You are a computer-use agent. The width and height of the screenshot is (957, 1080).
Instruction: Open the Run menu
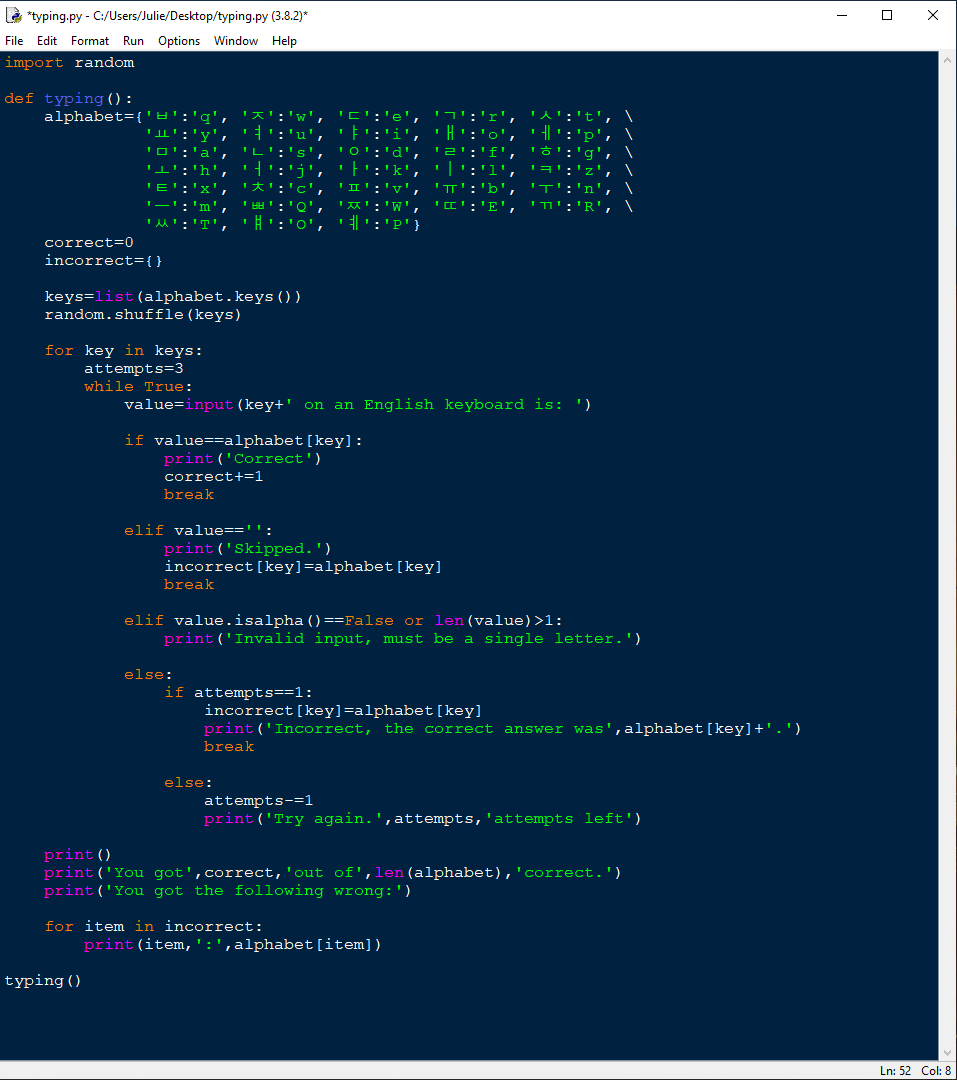tap(133, 41)
